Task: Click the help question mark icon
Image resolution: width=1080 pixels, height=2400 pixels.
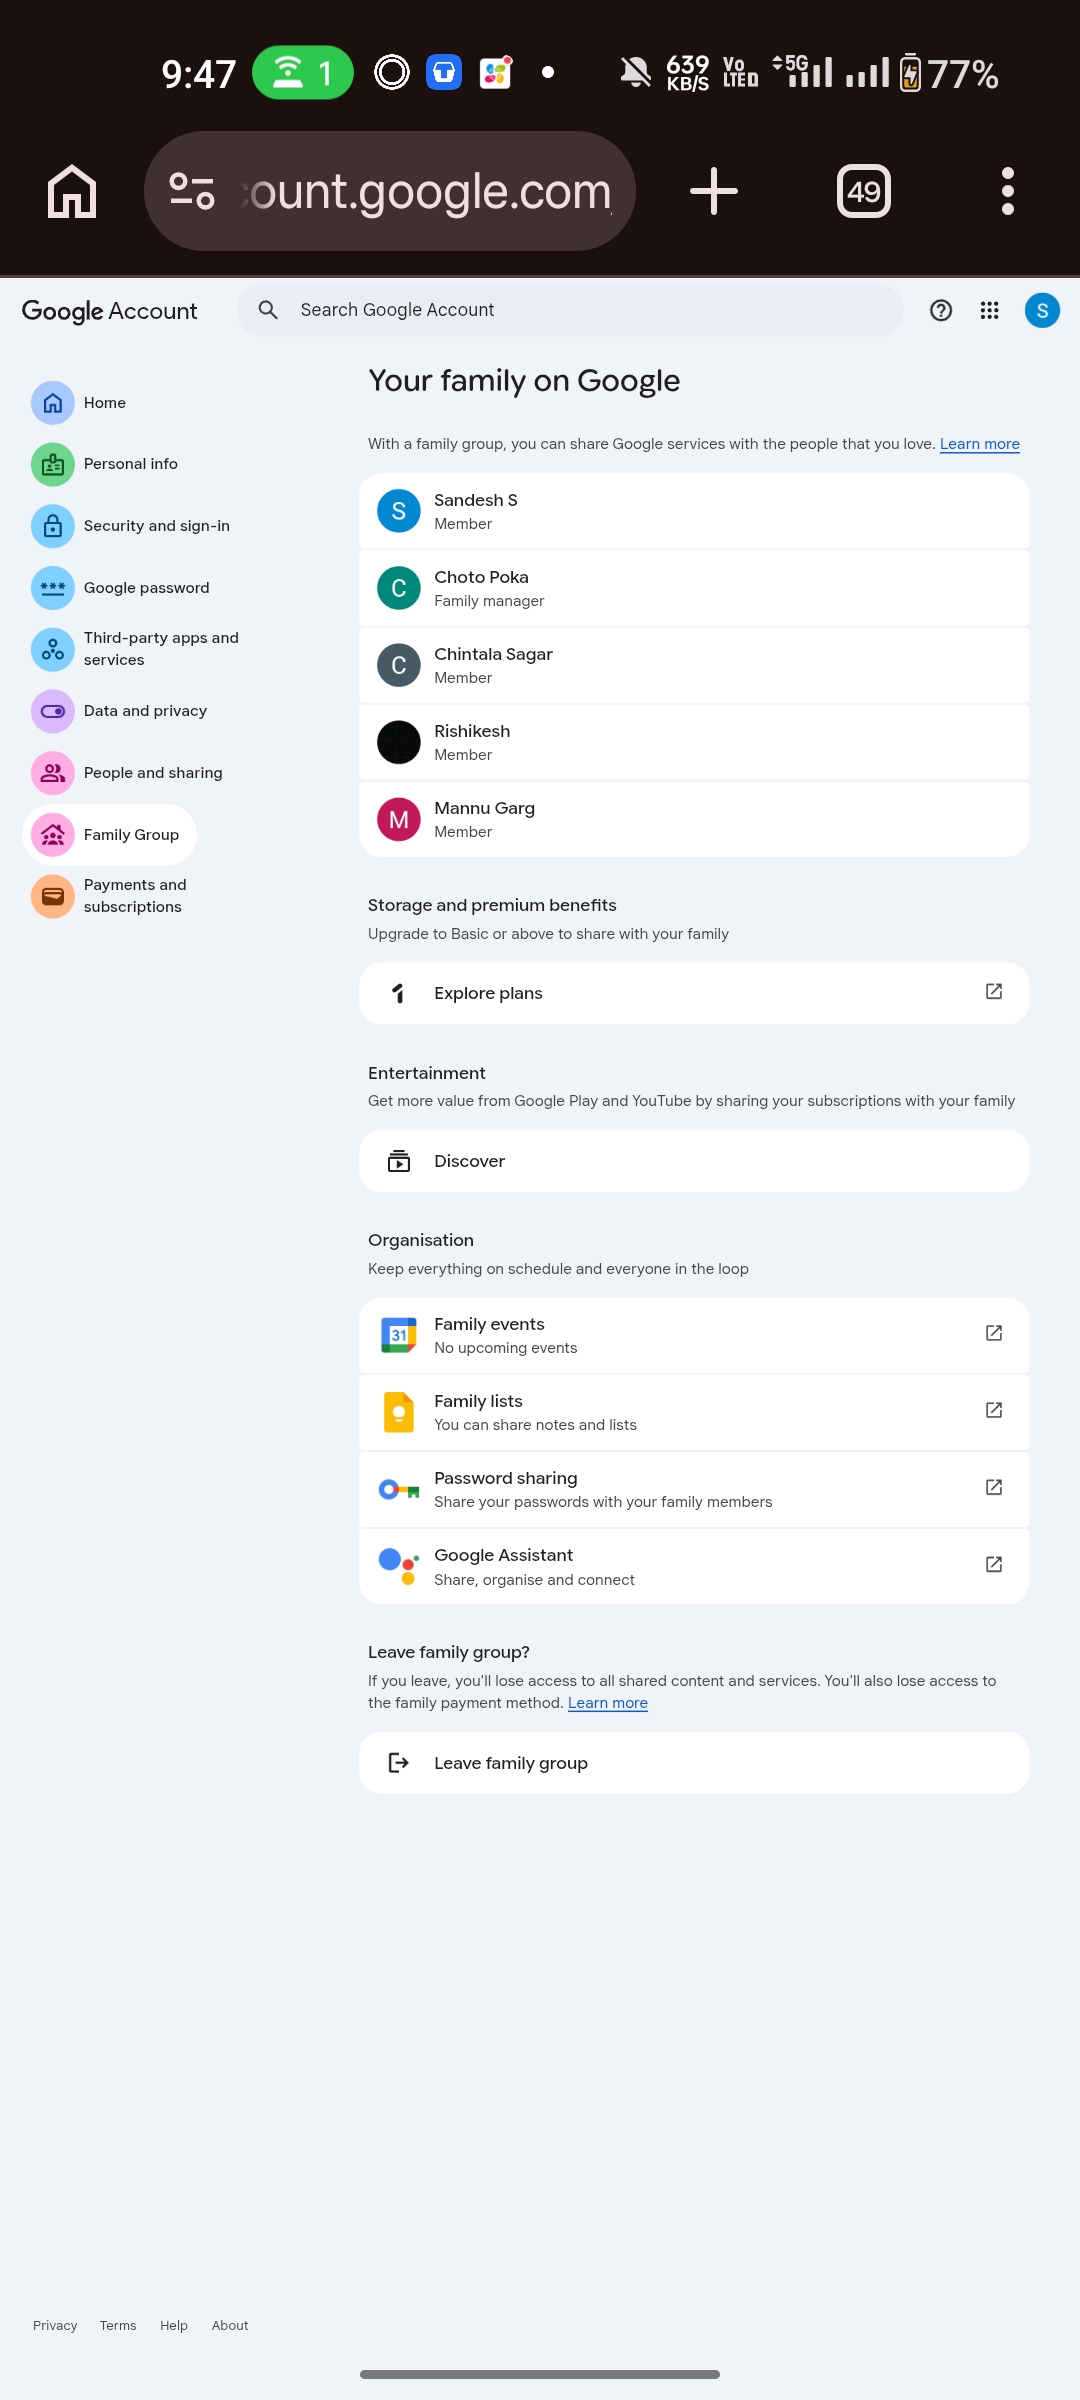Action: coord(941,310)
